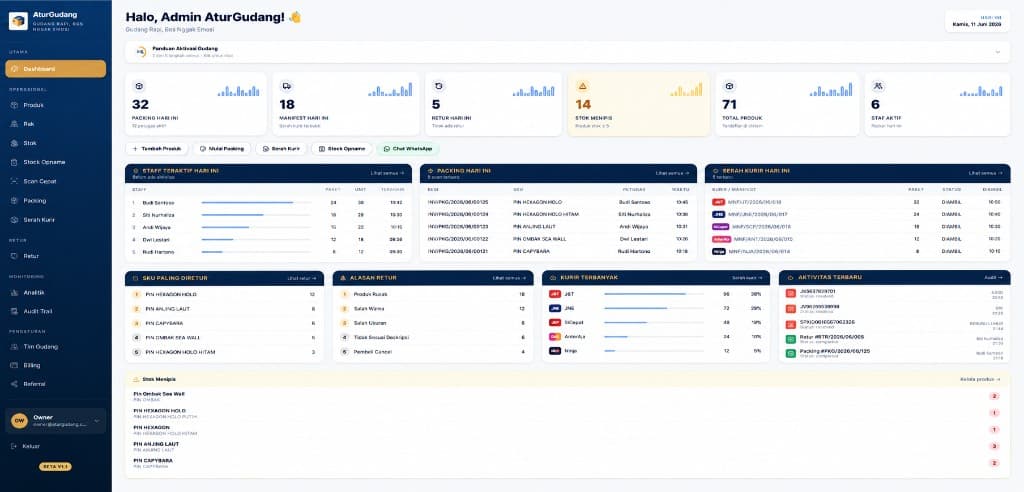The width and height of the screenshot is (1024, 492).
Task: Click the Tambah Produk button
Action: click(x=157, y=149)
